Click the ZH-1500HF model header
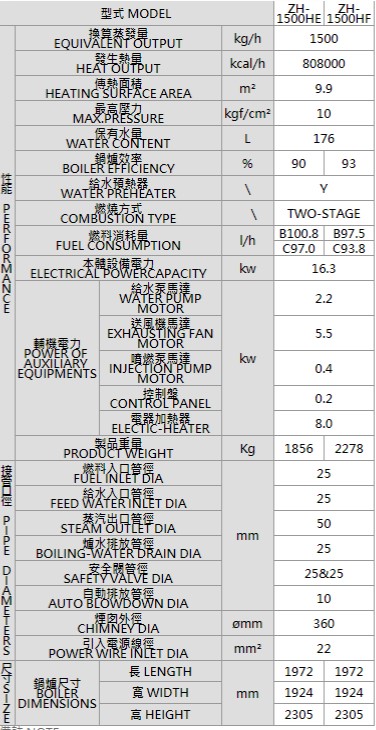 click(349, 14)
